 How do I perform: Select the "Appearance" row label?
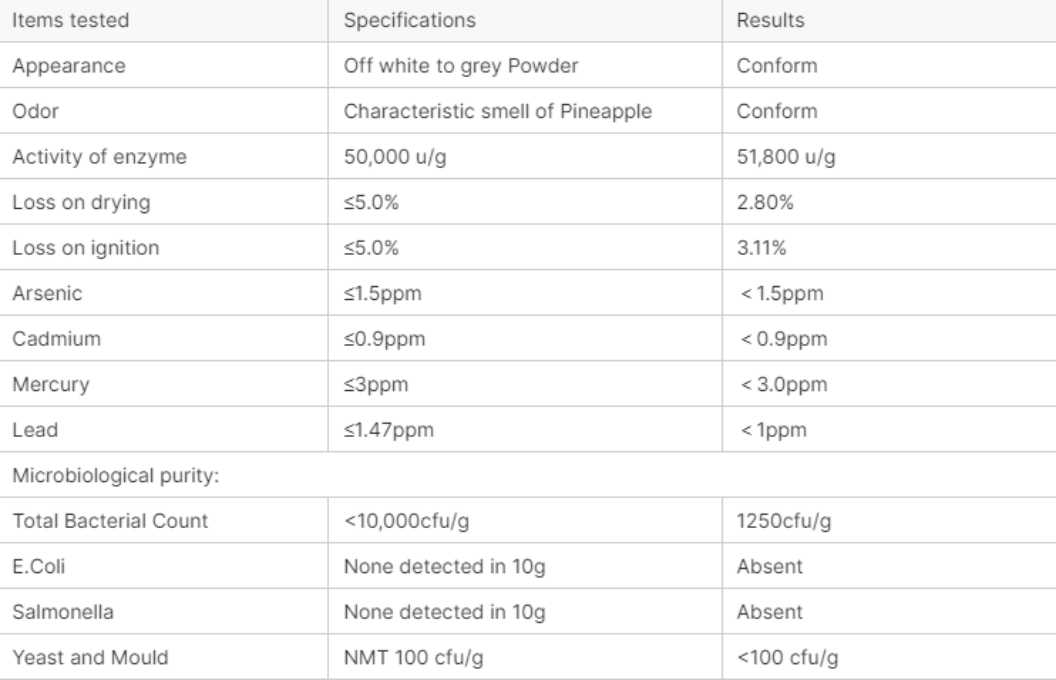tap(69, 66)
